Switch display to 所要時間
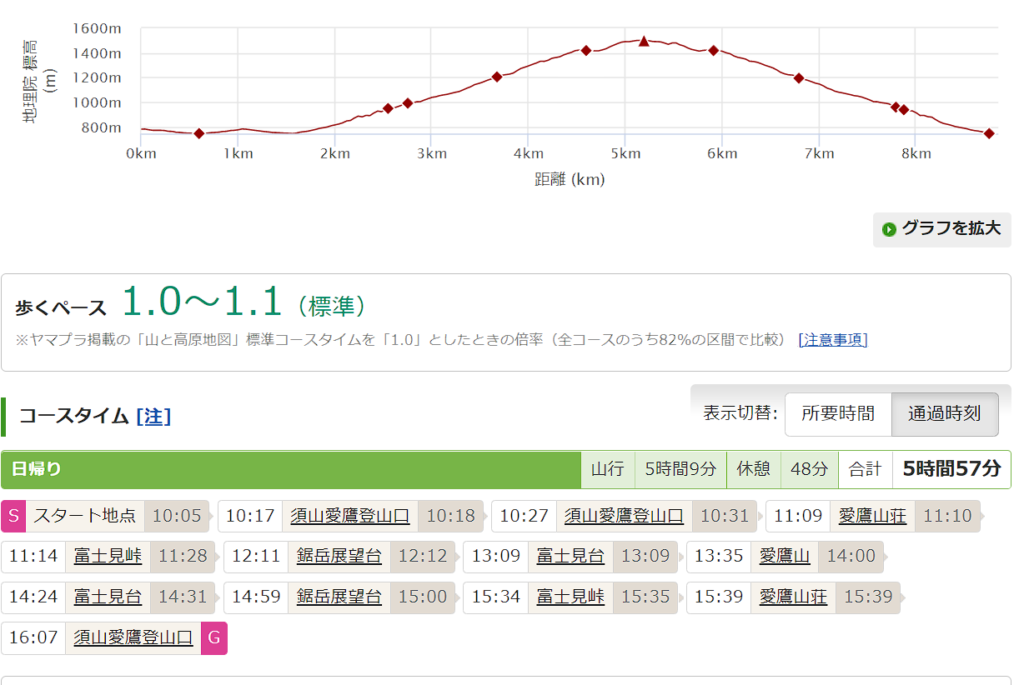This screenshot has height=685, width=1024. [838, 413]
